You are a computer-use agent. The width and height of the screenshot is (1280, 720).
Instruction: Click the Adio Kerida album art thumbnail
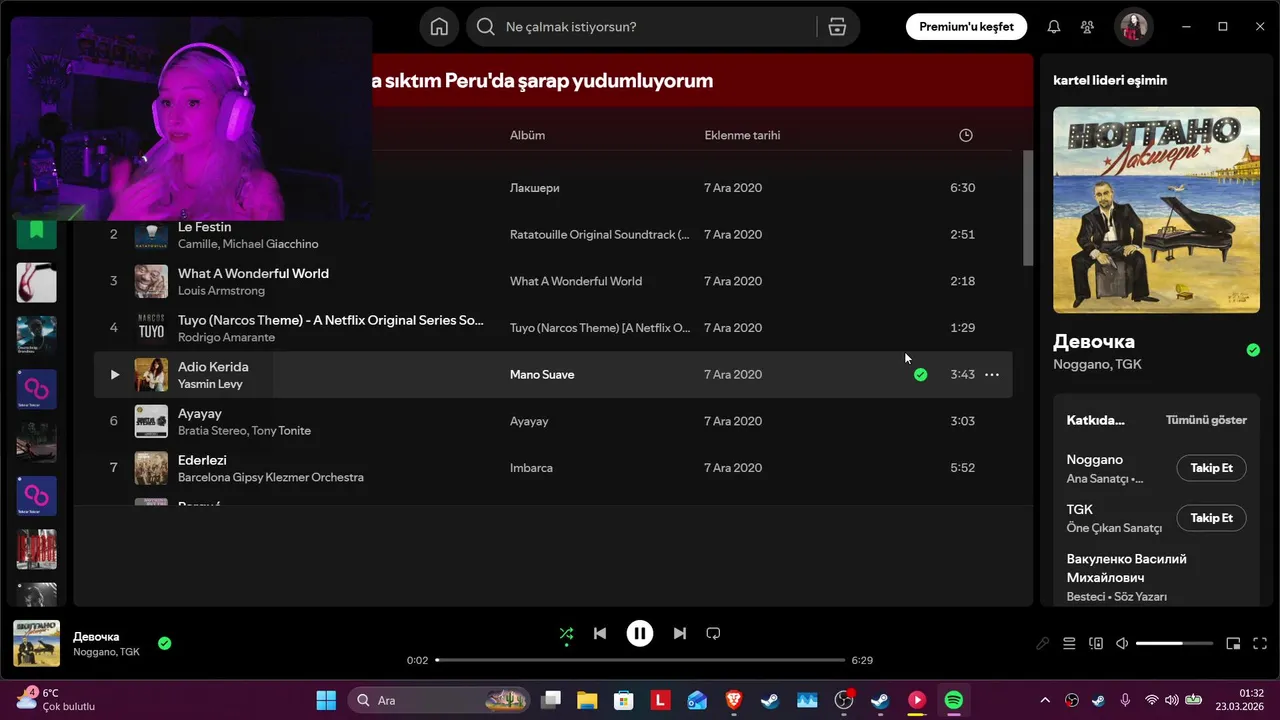(151, 374)
